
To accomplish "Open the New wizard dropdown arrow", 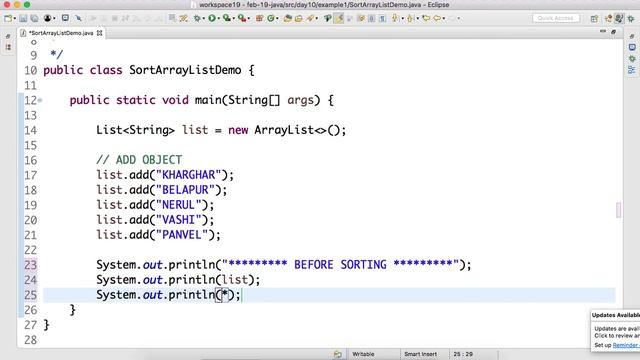I will coord(14,19).
